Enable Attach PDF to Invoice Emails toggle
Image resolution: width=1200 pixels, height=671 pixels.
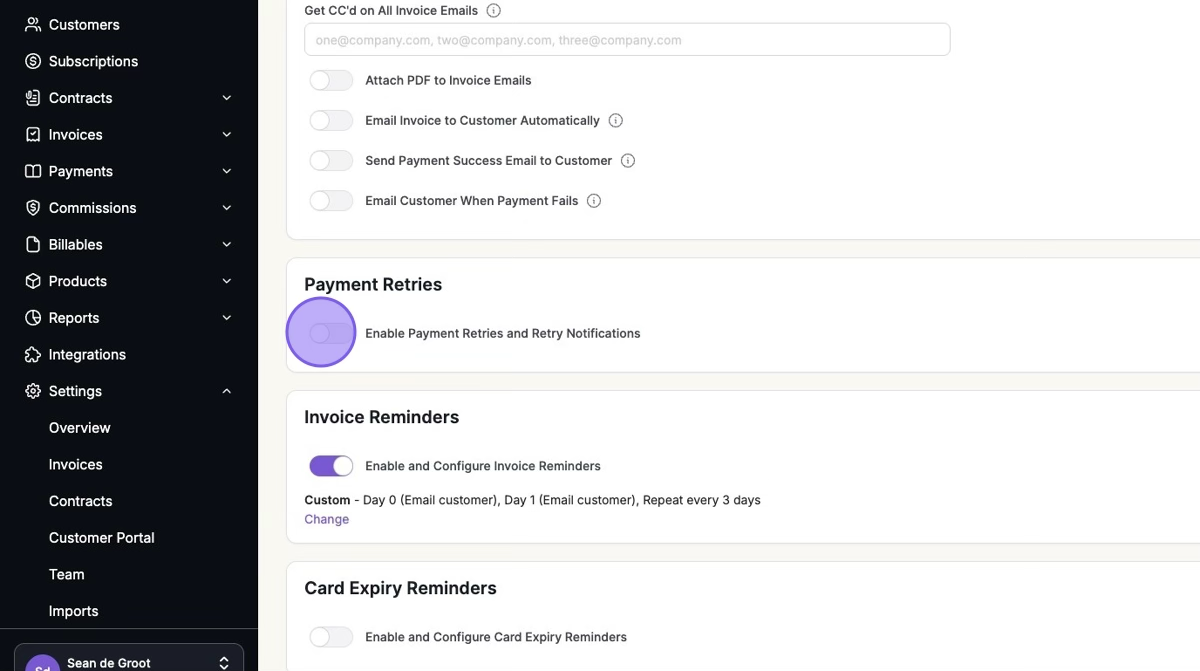pos(331,81)
